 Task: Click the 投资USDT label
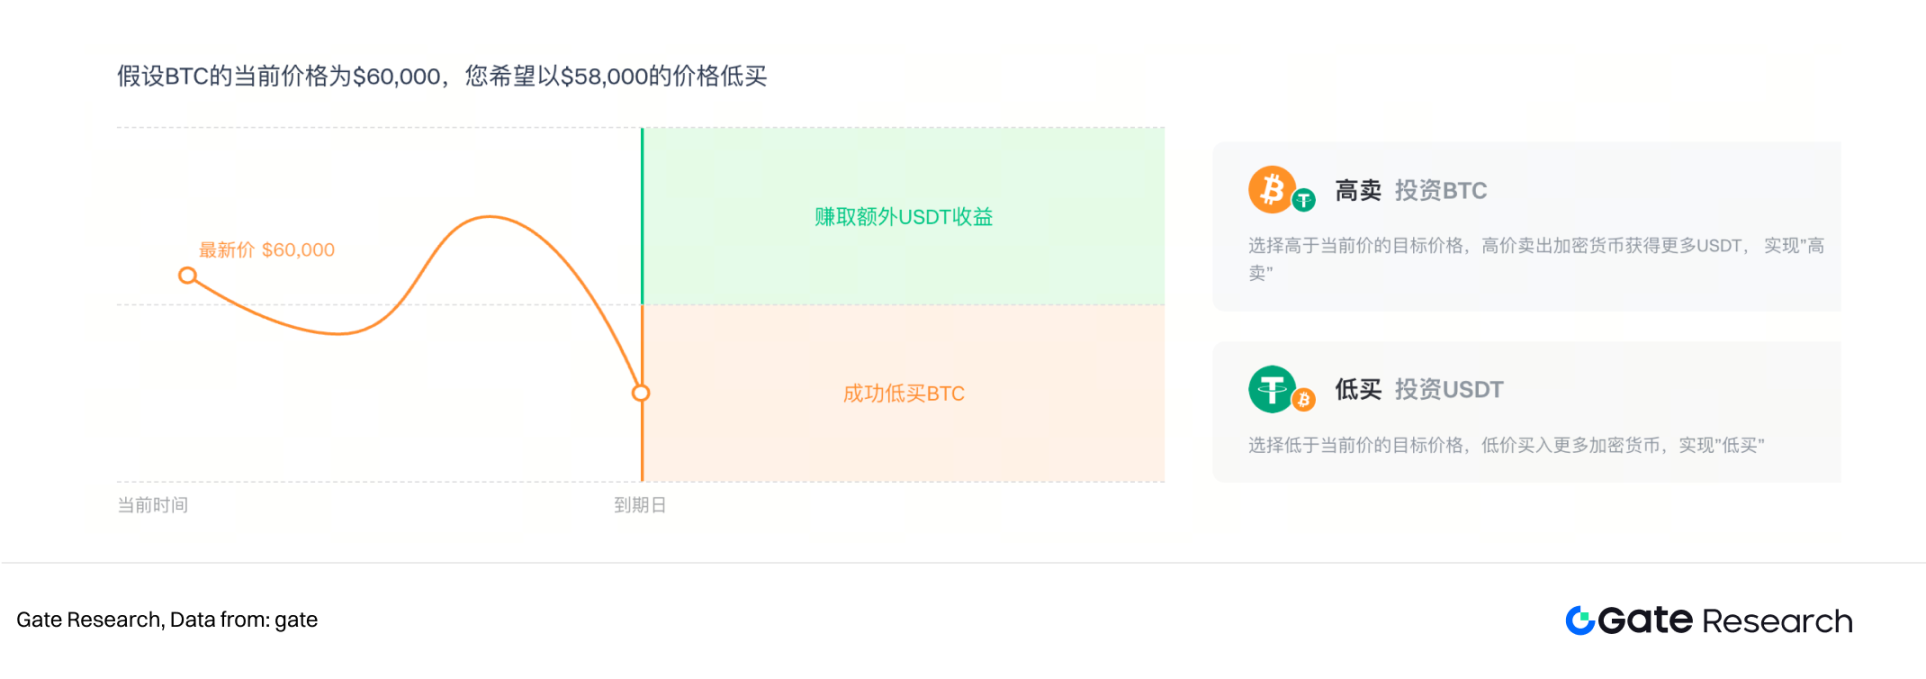tap(1448, 389)
